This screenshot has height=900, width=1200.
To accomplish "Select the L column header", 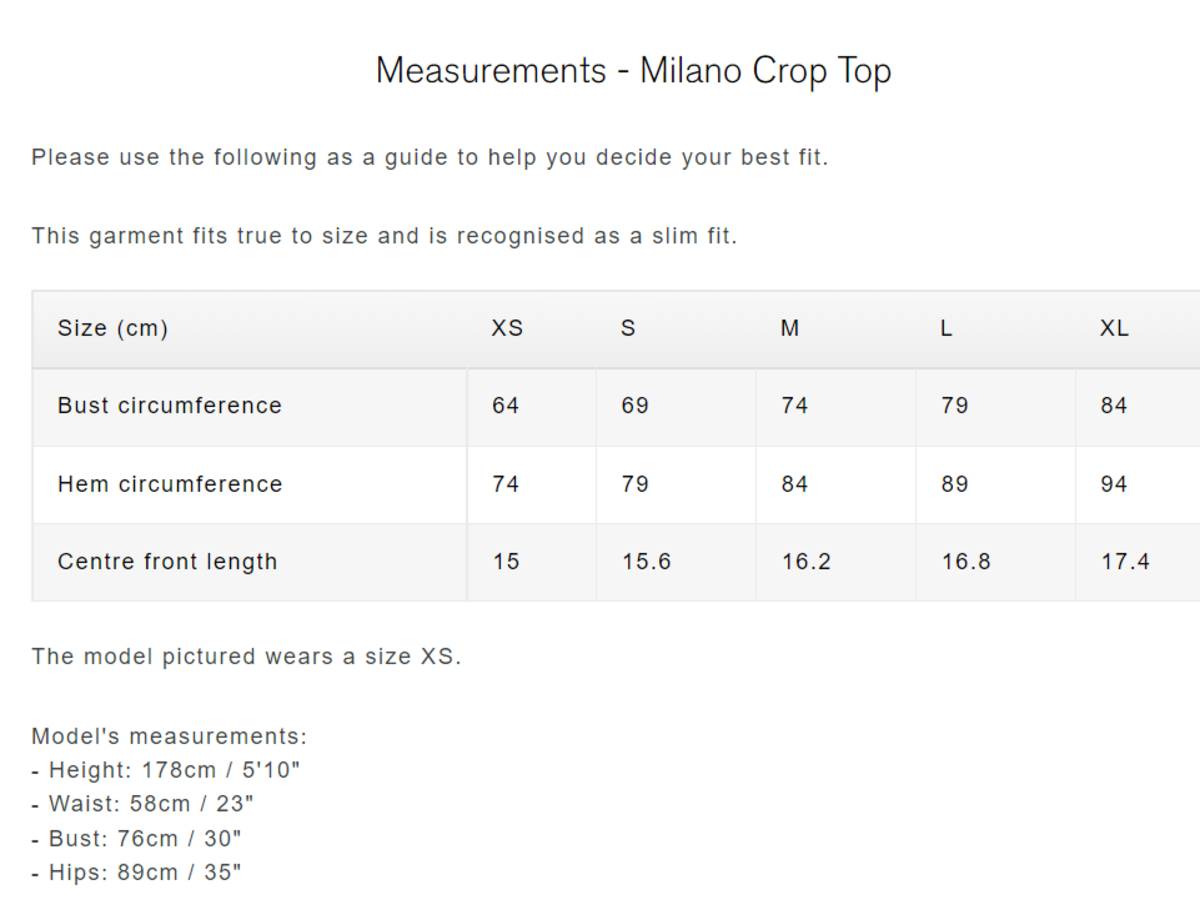I will click(946, 328).
